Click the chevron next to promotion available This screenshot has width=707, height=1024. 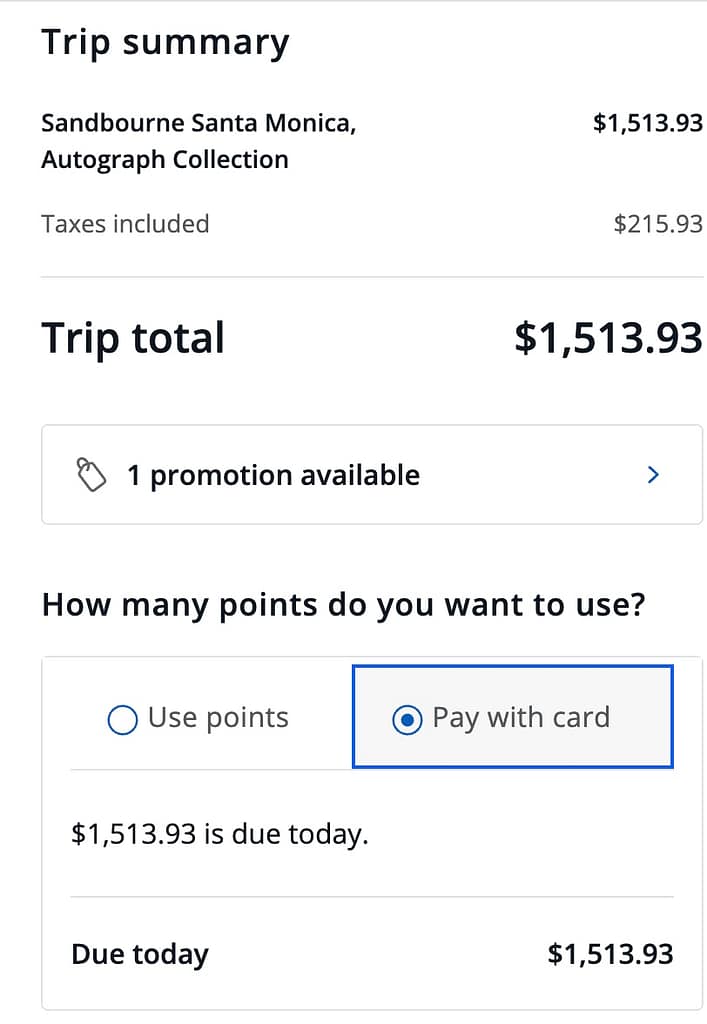pyautogui.click(x=654, y=474)
